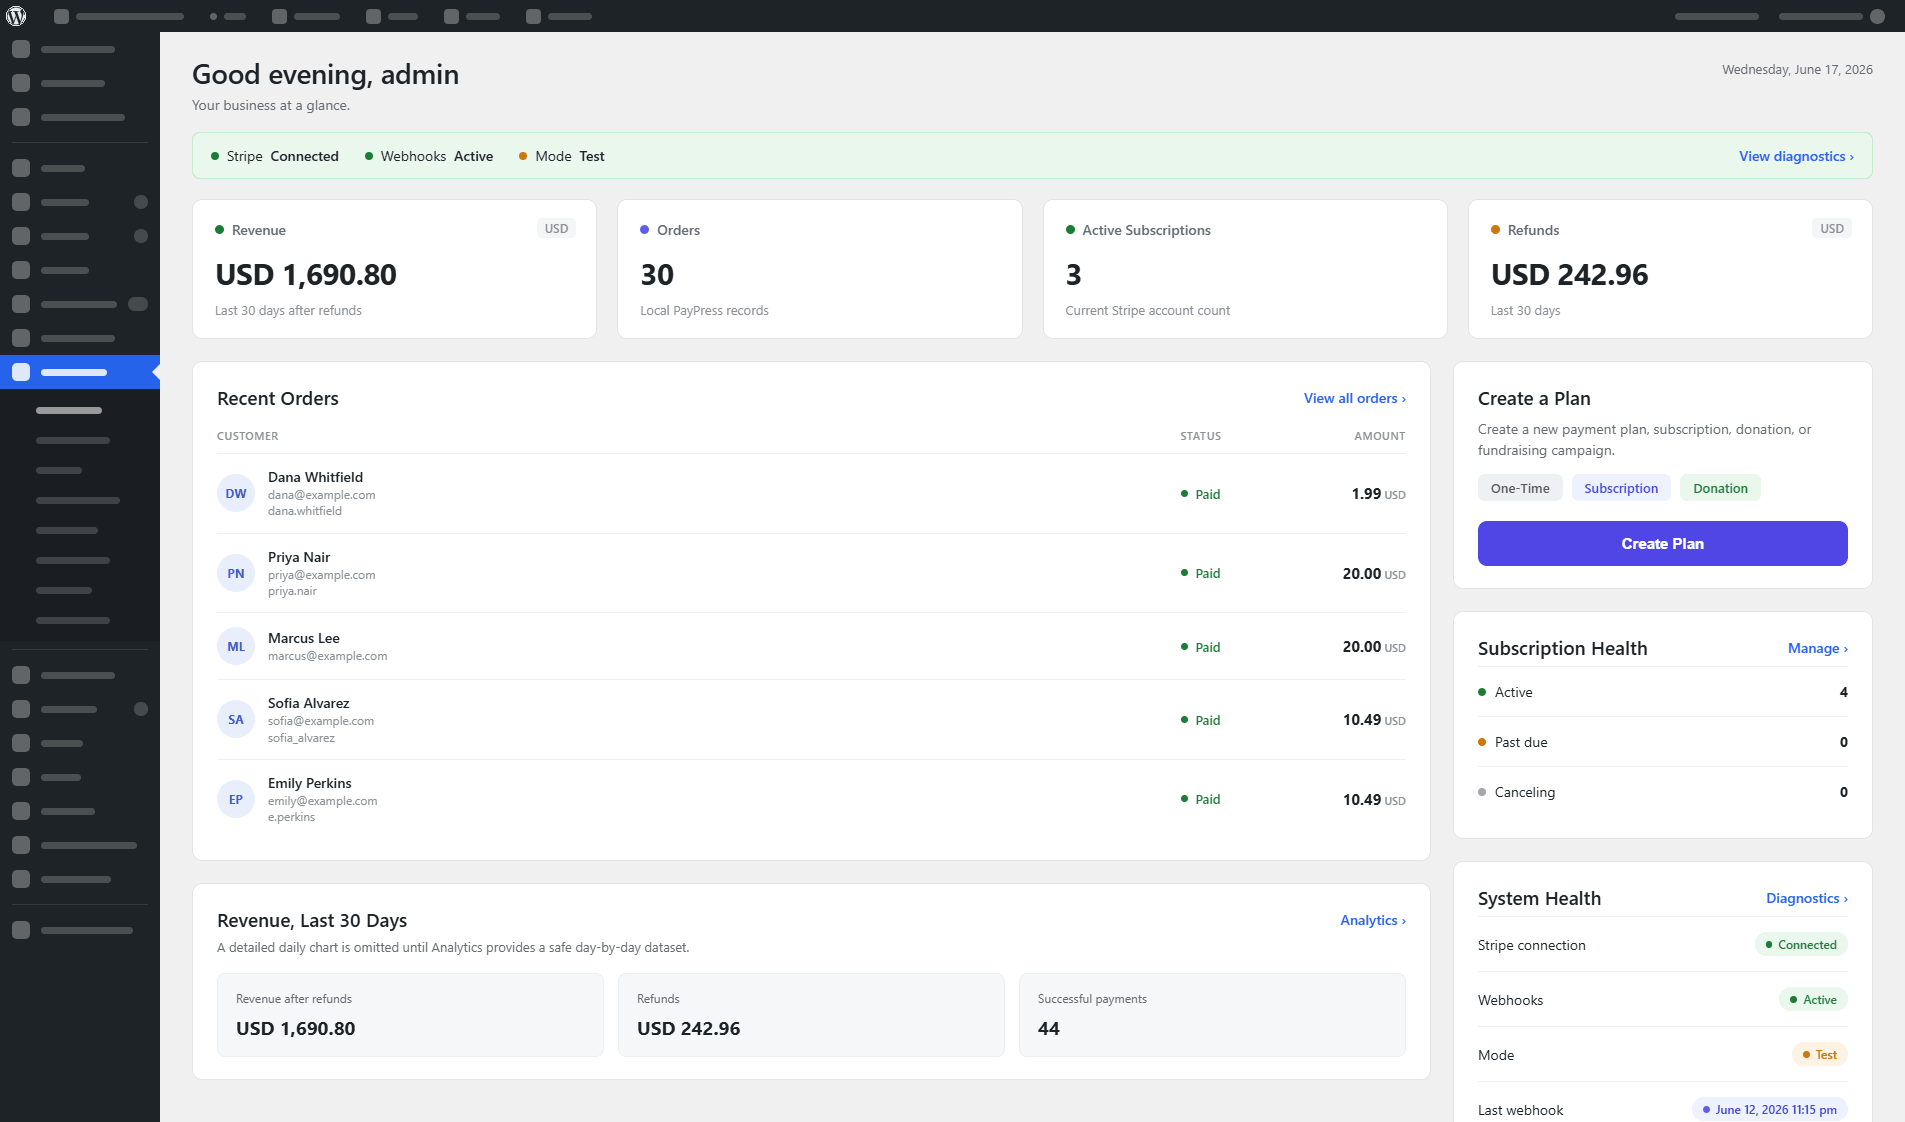
Task: Click the highlighted active sidebar menu item
Action: [80, 372]
